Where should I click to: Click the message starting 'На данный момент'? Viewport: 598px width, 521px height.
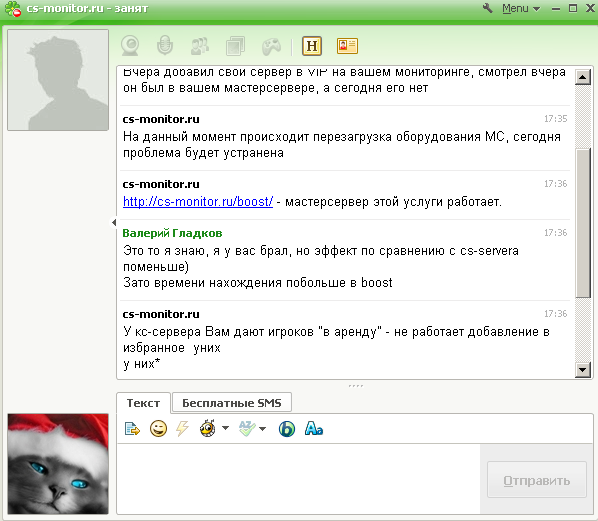coord(342,145)
